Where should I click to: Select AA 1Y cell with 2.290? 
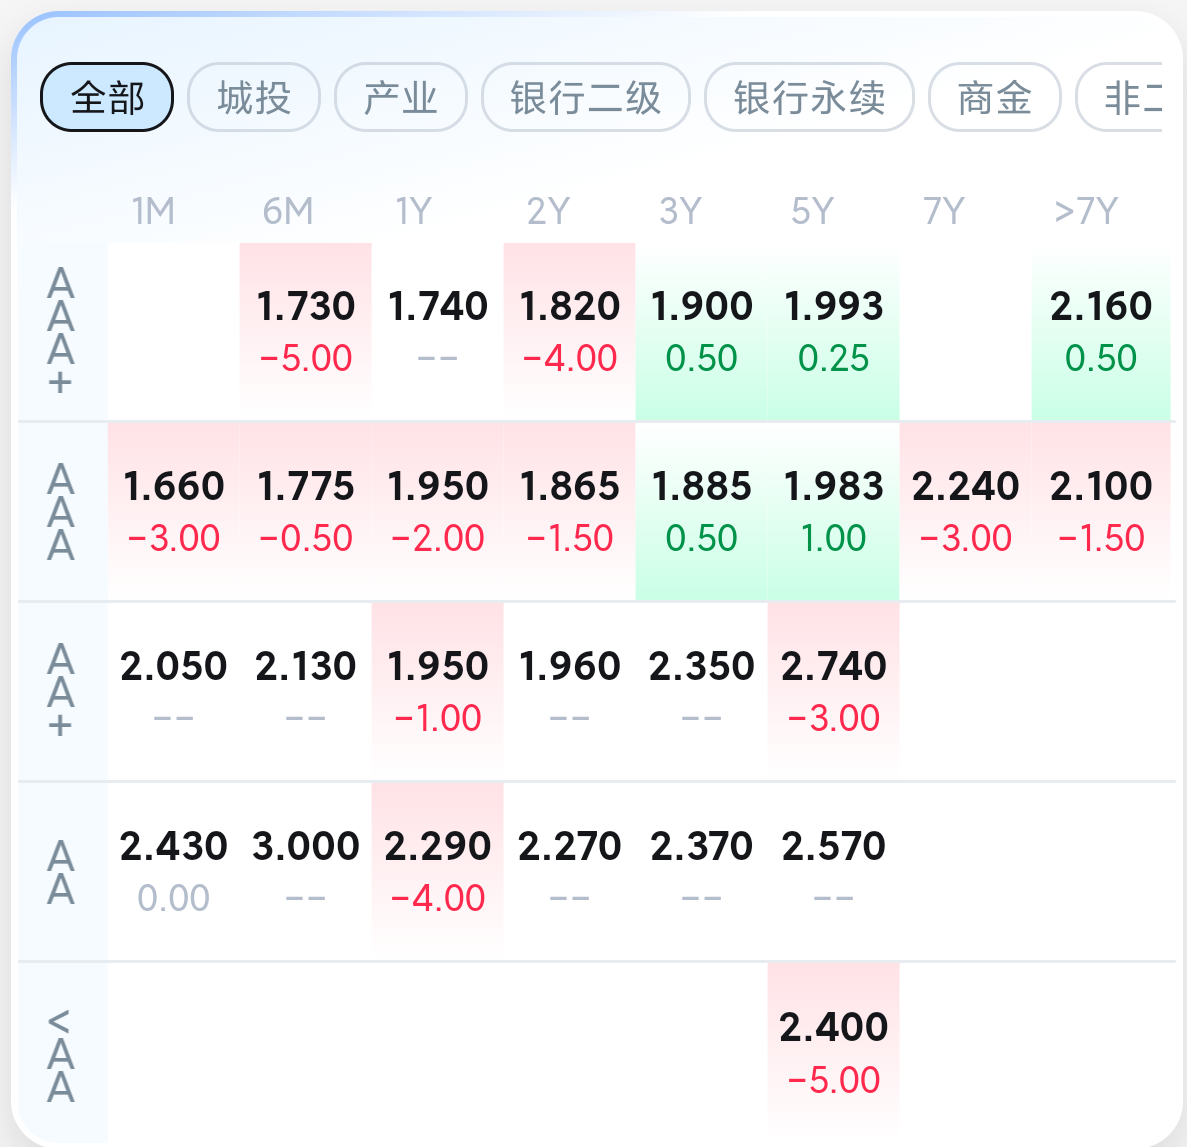click(x=438, y=871)
